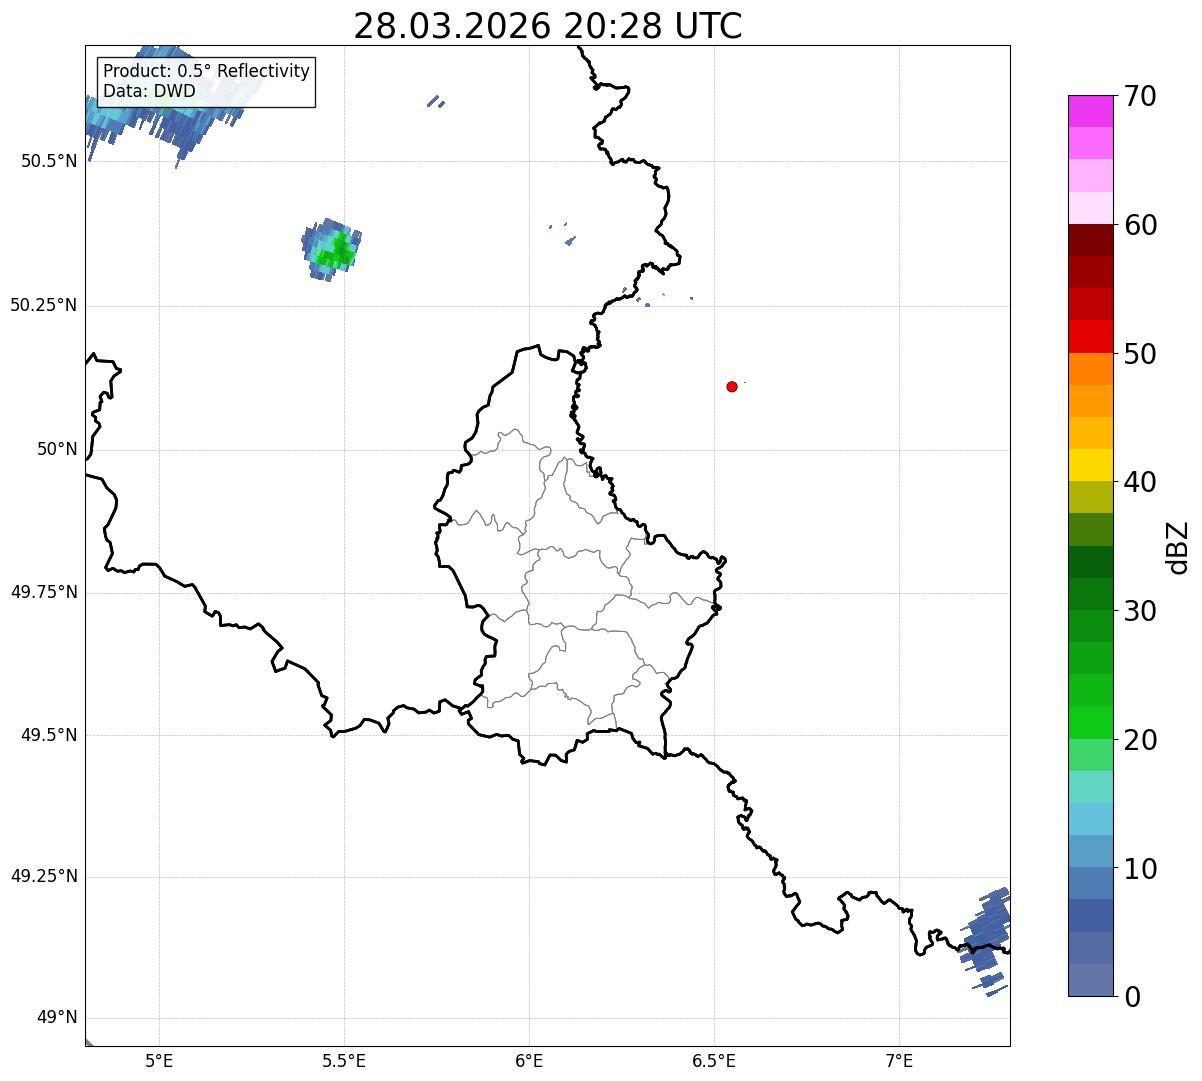This screenshot has height=1081, width=1202.
Task: Click the 49.75°N latitude label
Action: [x=44, y=592]
